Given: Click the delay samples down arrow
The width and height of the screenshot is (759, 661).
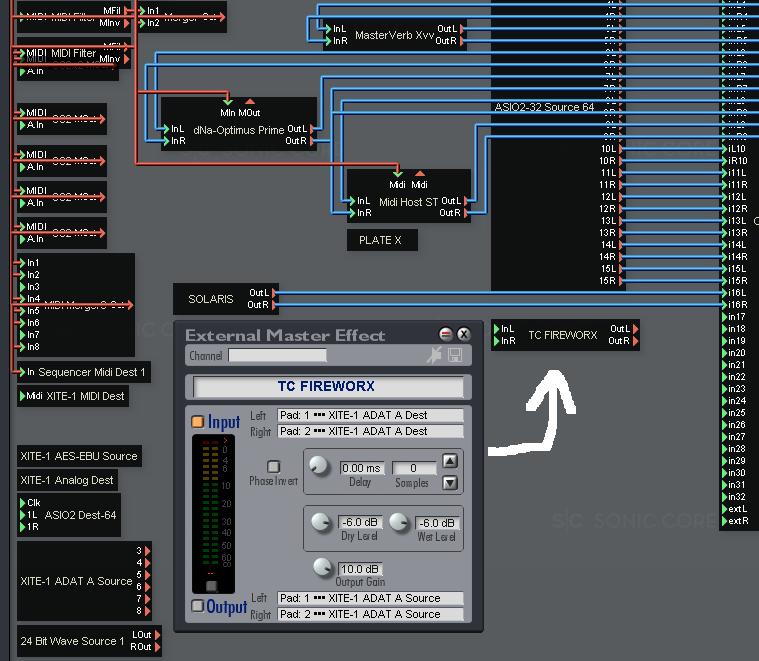Looking at the screenshot, I should click(x=450, y=482).
